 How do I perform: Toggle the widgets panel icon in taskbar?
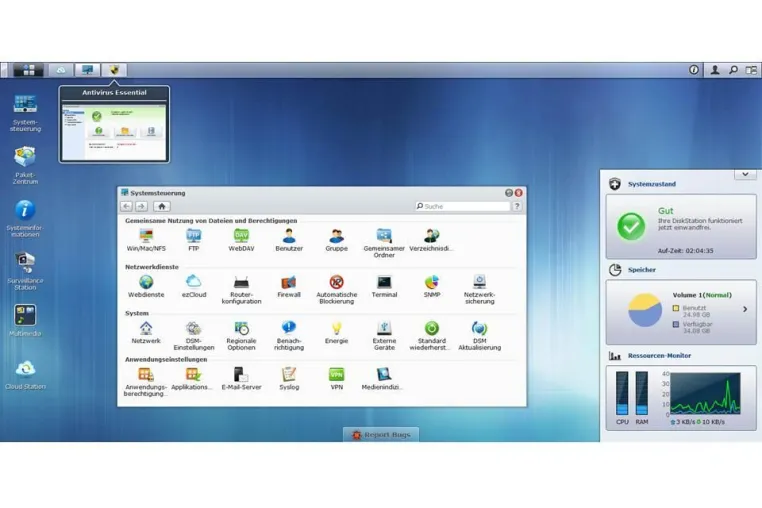(x=751, y=70)
